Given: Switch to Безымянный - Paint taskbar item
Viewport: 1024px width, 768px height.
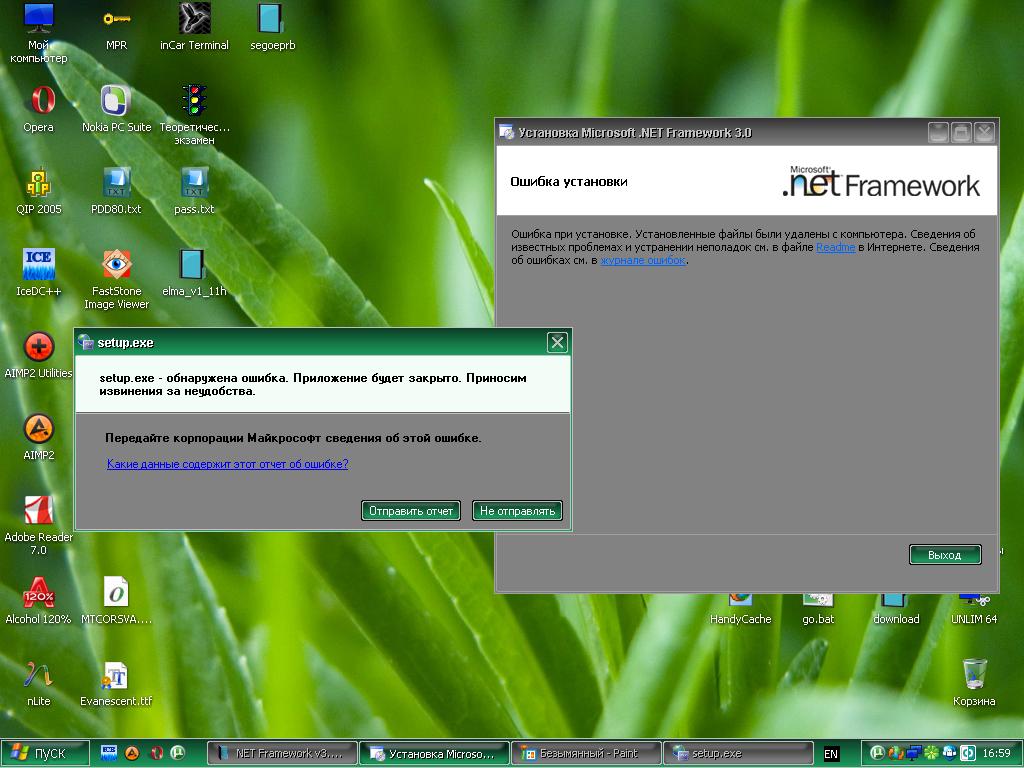Looking at the screenshot, I should pyautogui.click(x=587, y=753).
